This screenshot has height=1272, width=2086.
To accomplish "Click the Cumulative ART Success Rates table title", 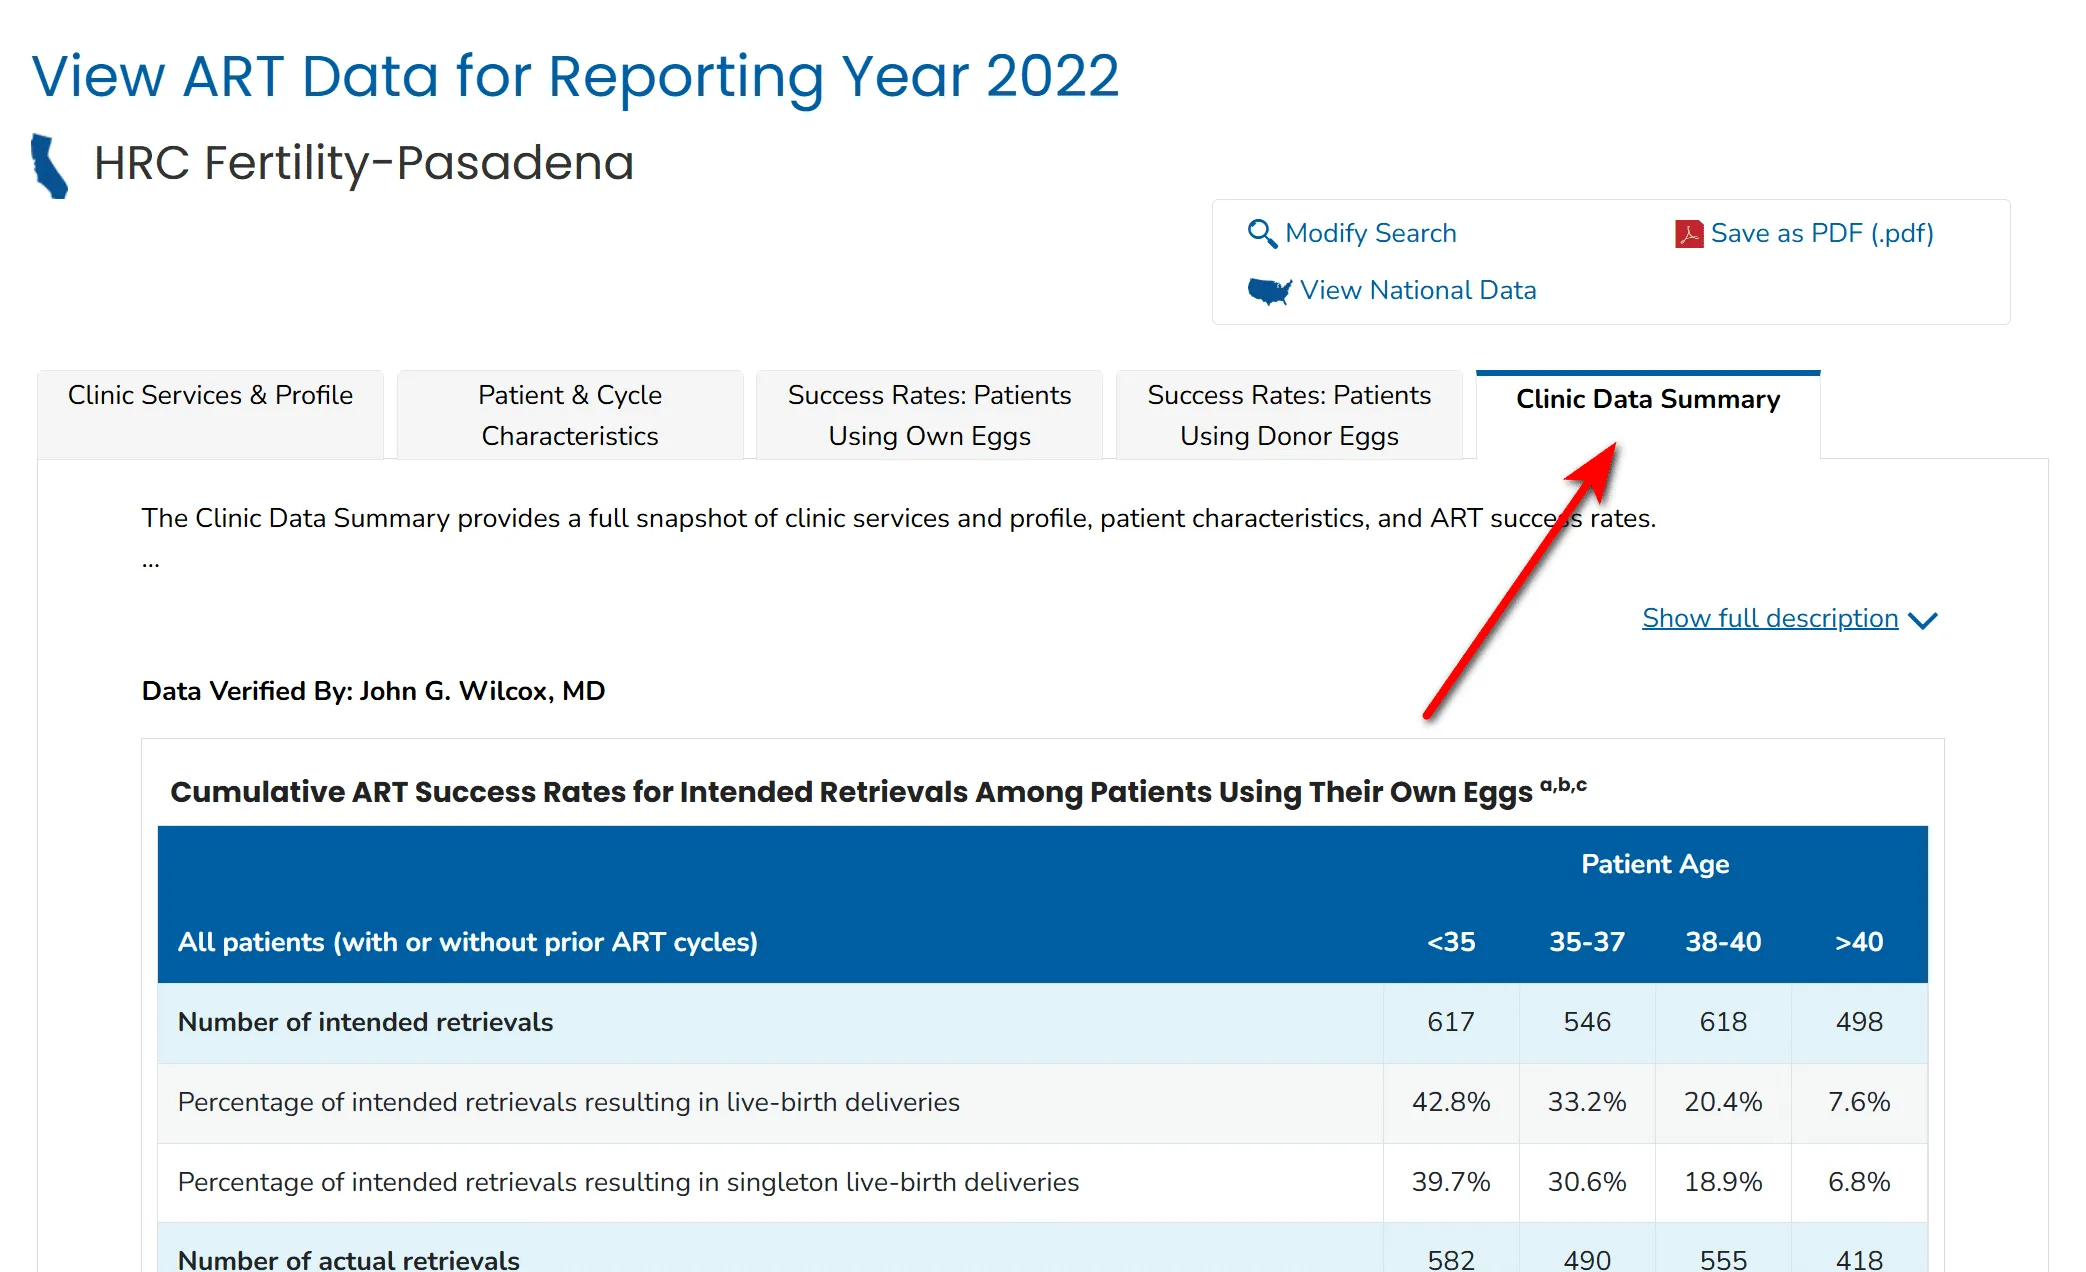I will click(x=878, y=791).
